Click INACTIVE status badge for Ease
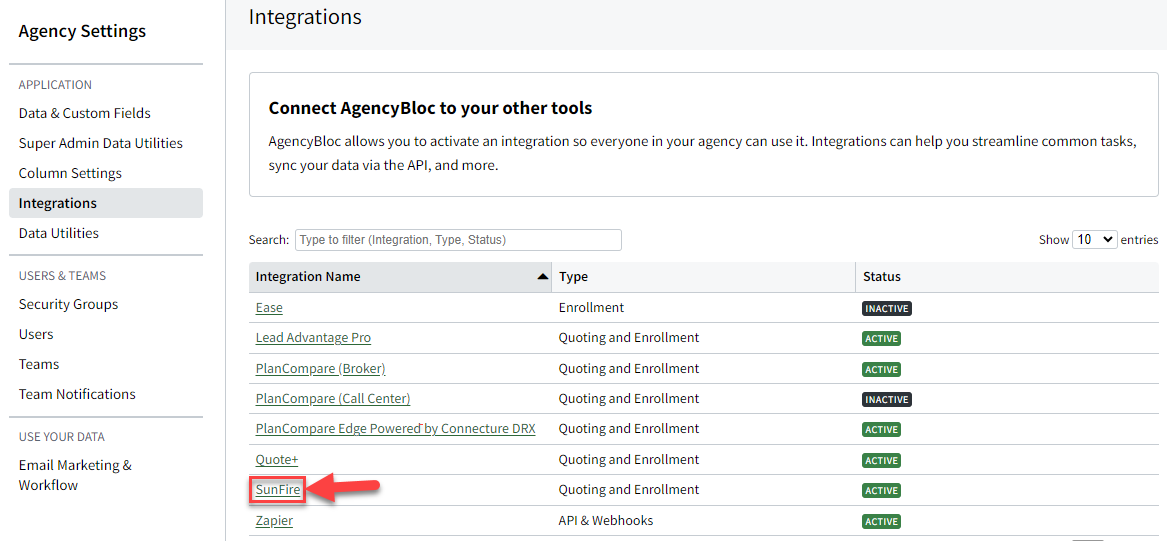The width and height of the screenshot is (1167, 541). pos(887,308)
